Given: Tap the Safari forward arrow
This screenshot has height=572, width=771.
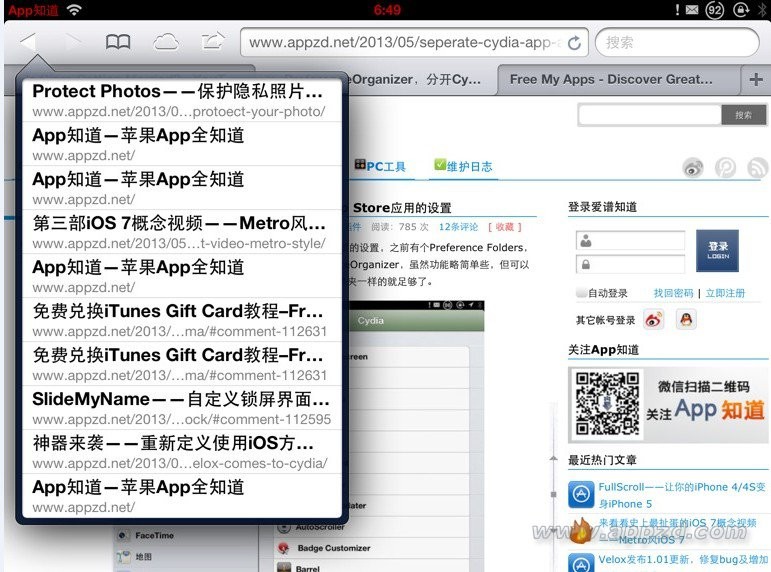Looking at the screenshot, I should [73, 42].
